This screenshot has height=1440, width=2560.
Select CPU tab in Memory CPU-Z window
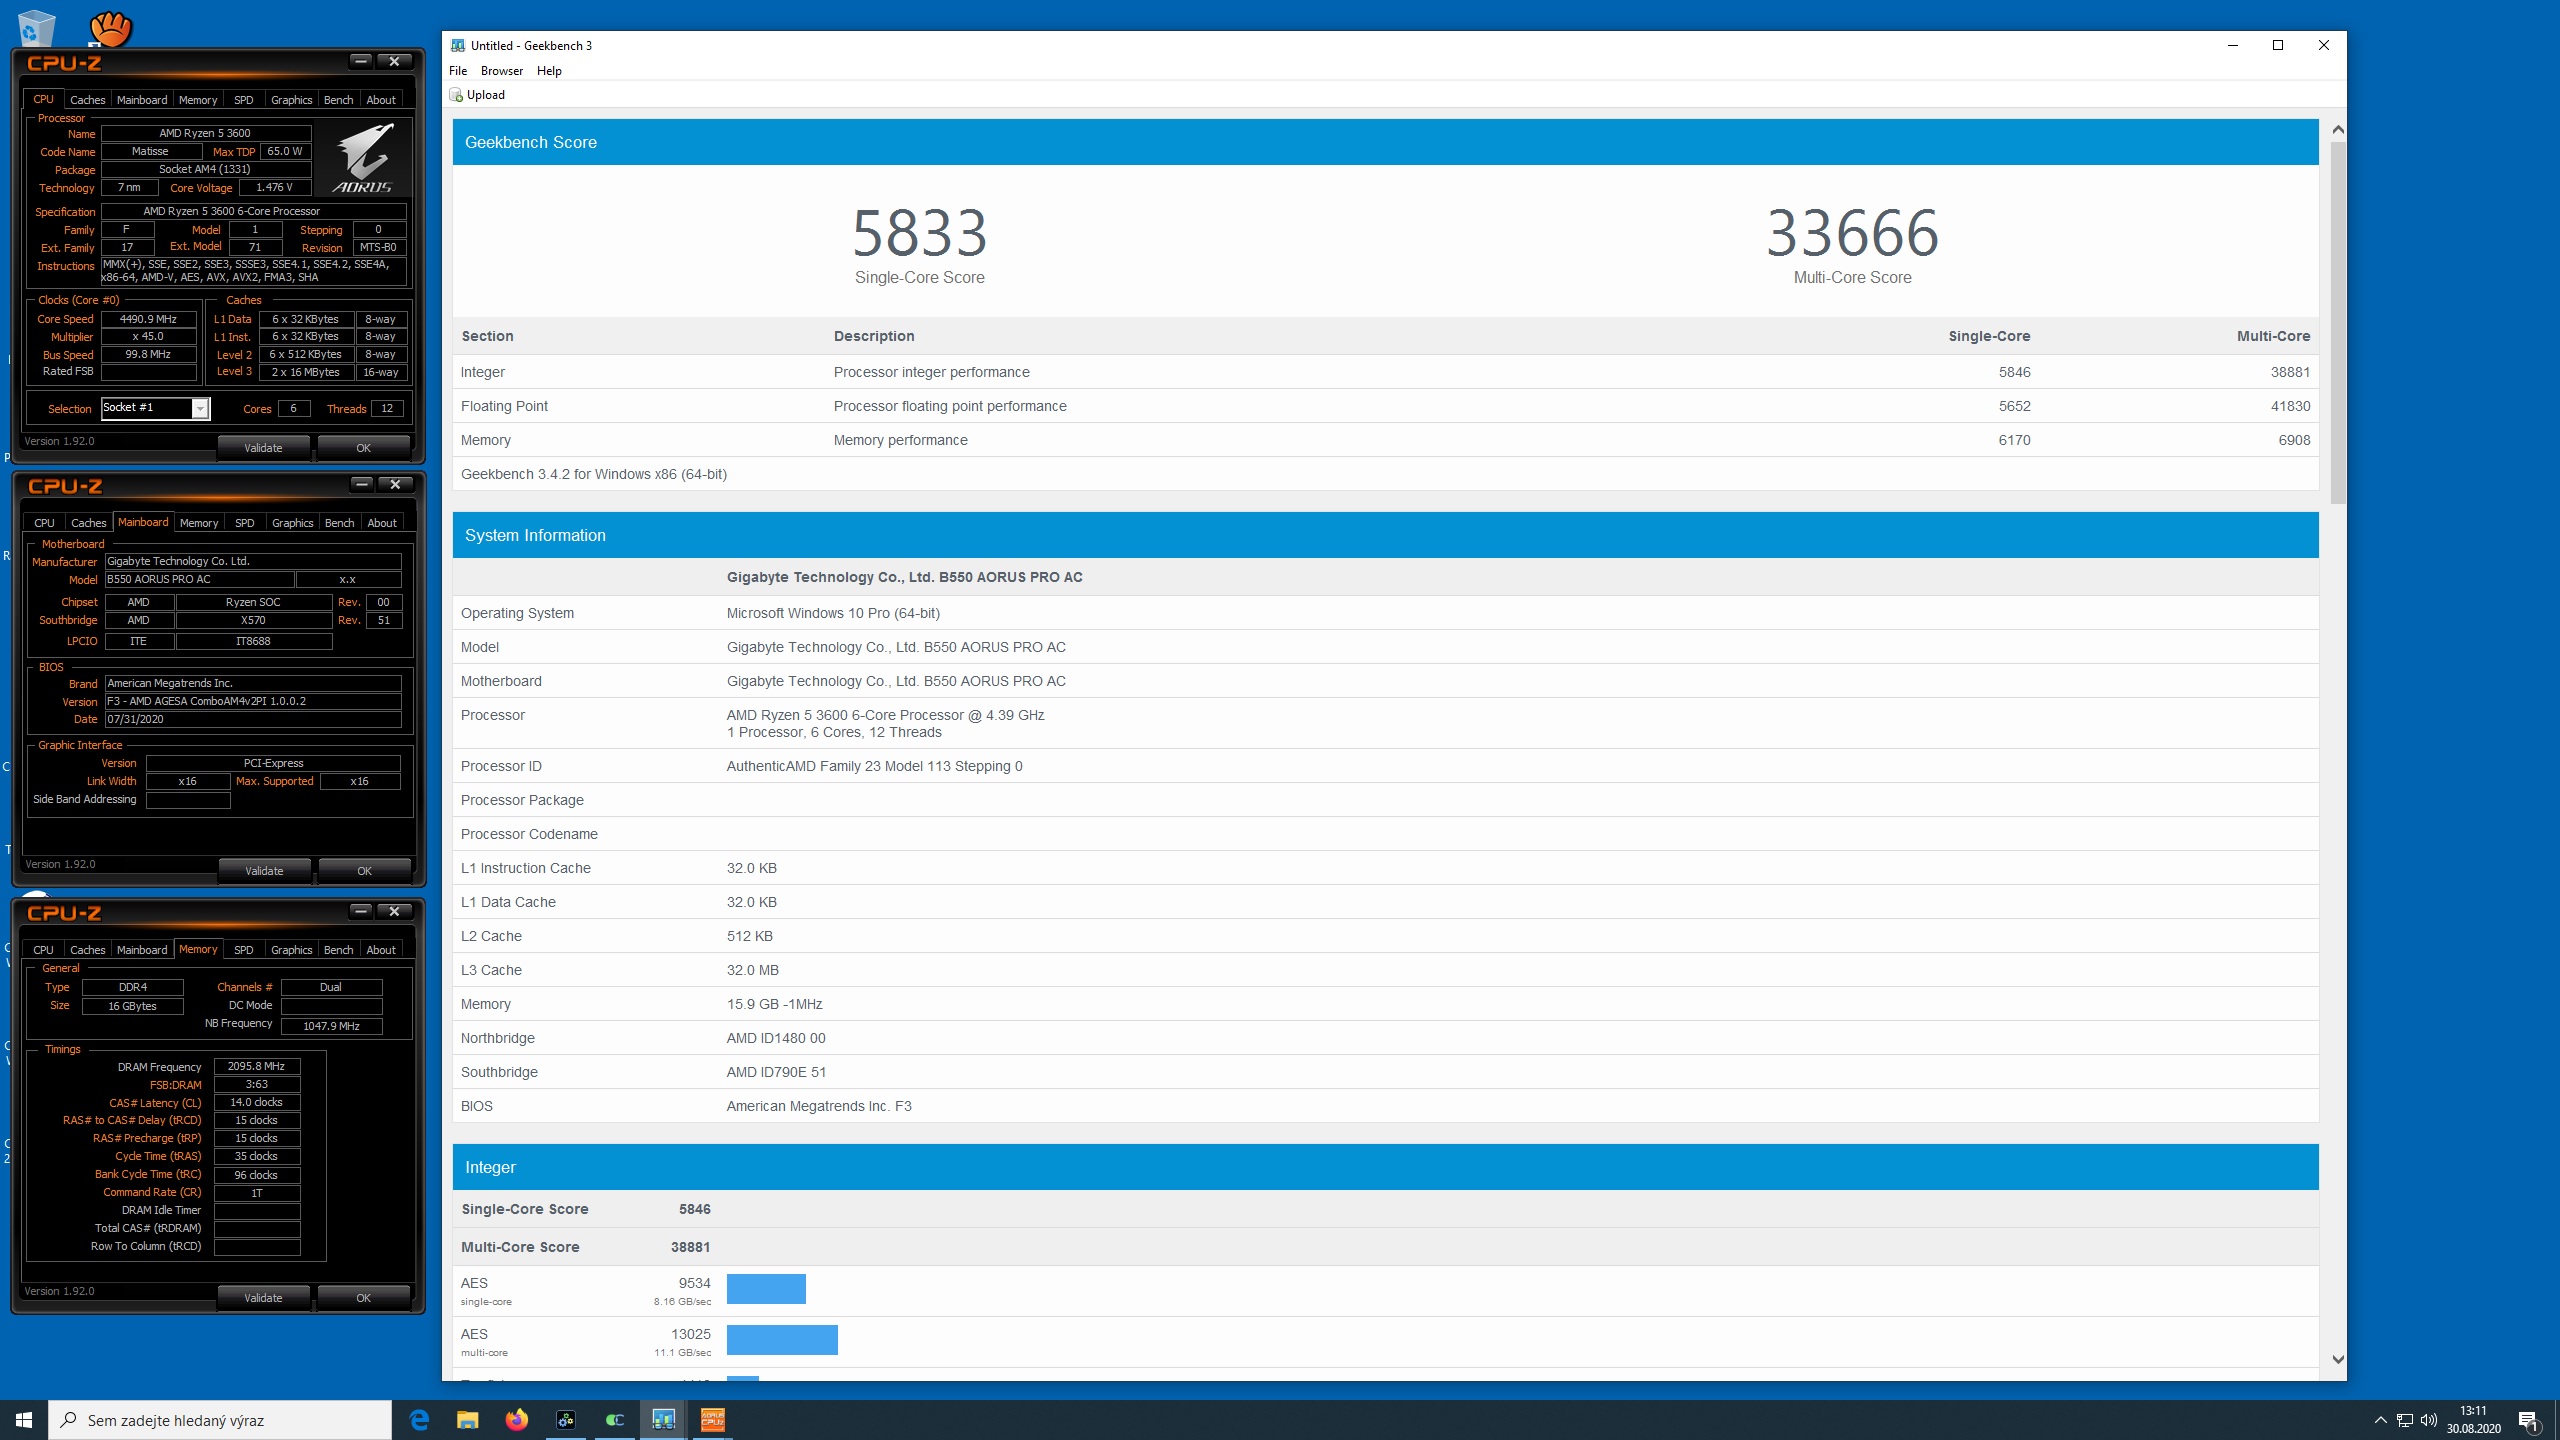coord(44,950)
